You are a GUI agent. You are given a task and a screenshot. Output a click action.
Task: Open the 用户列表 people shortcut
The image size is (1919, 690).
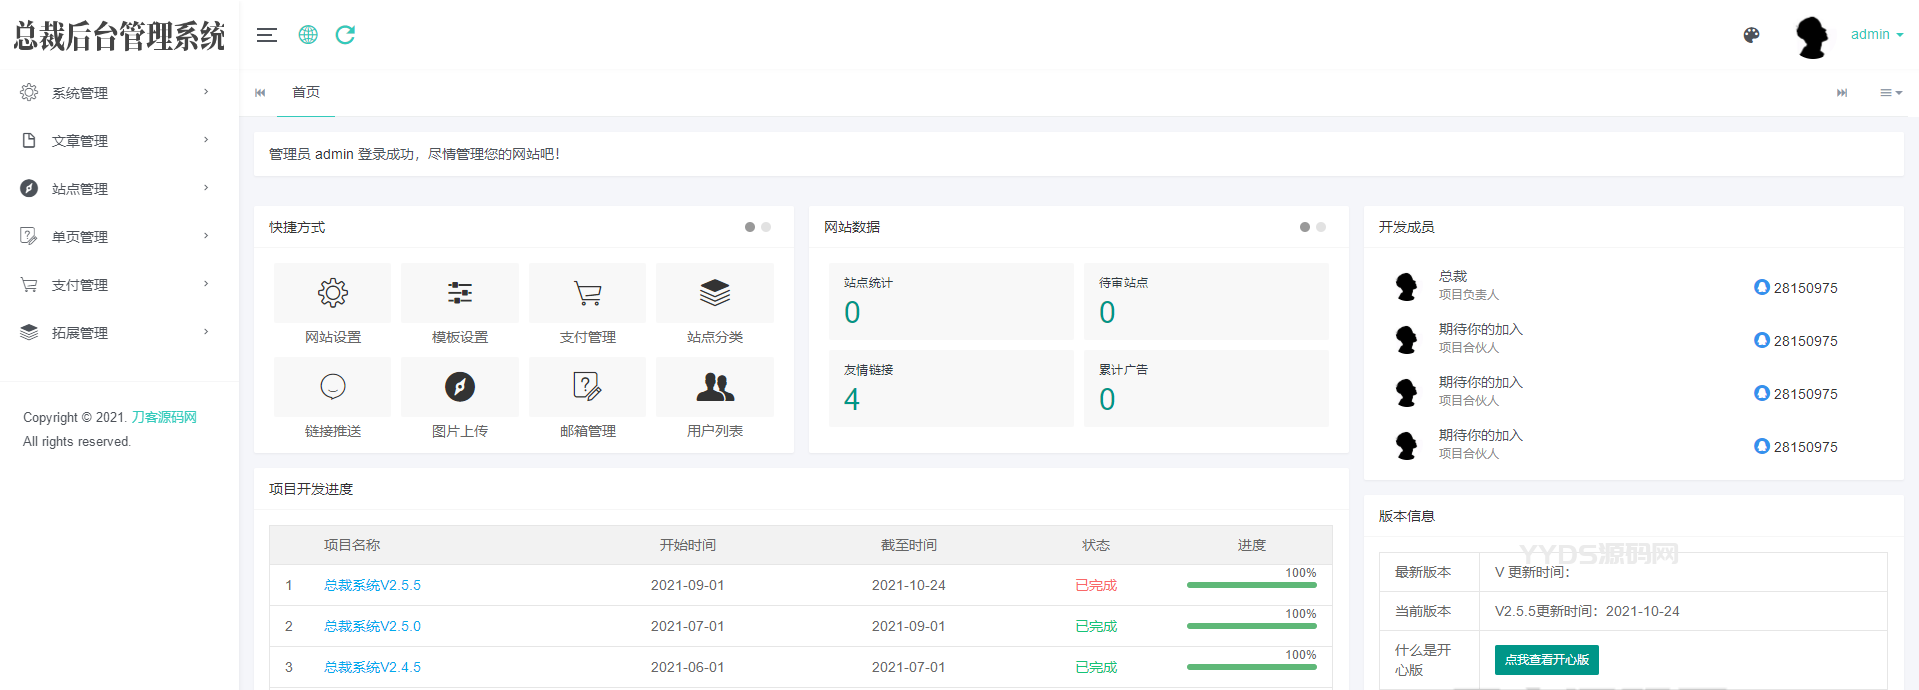coord(715,387)
